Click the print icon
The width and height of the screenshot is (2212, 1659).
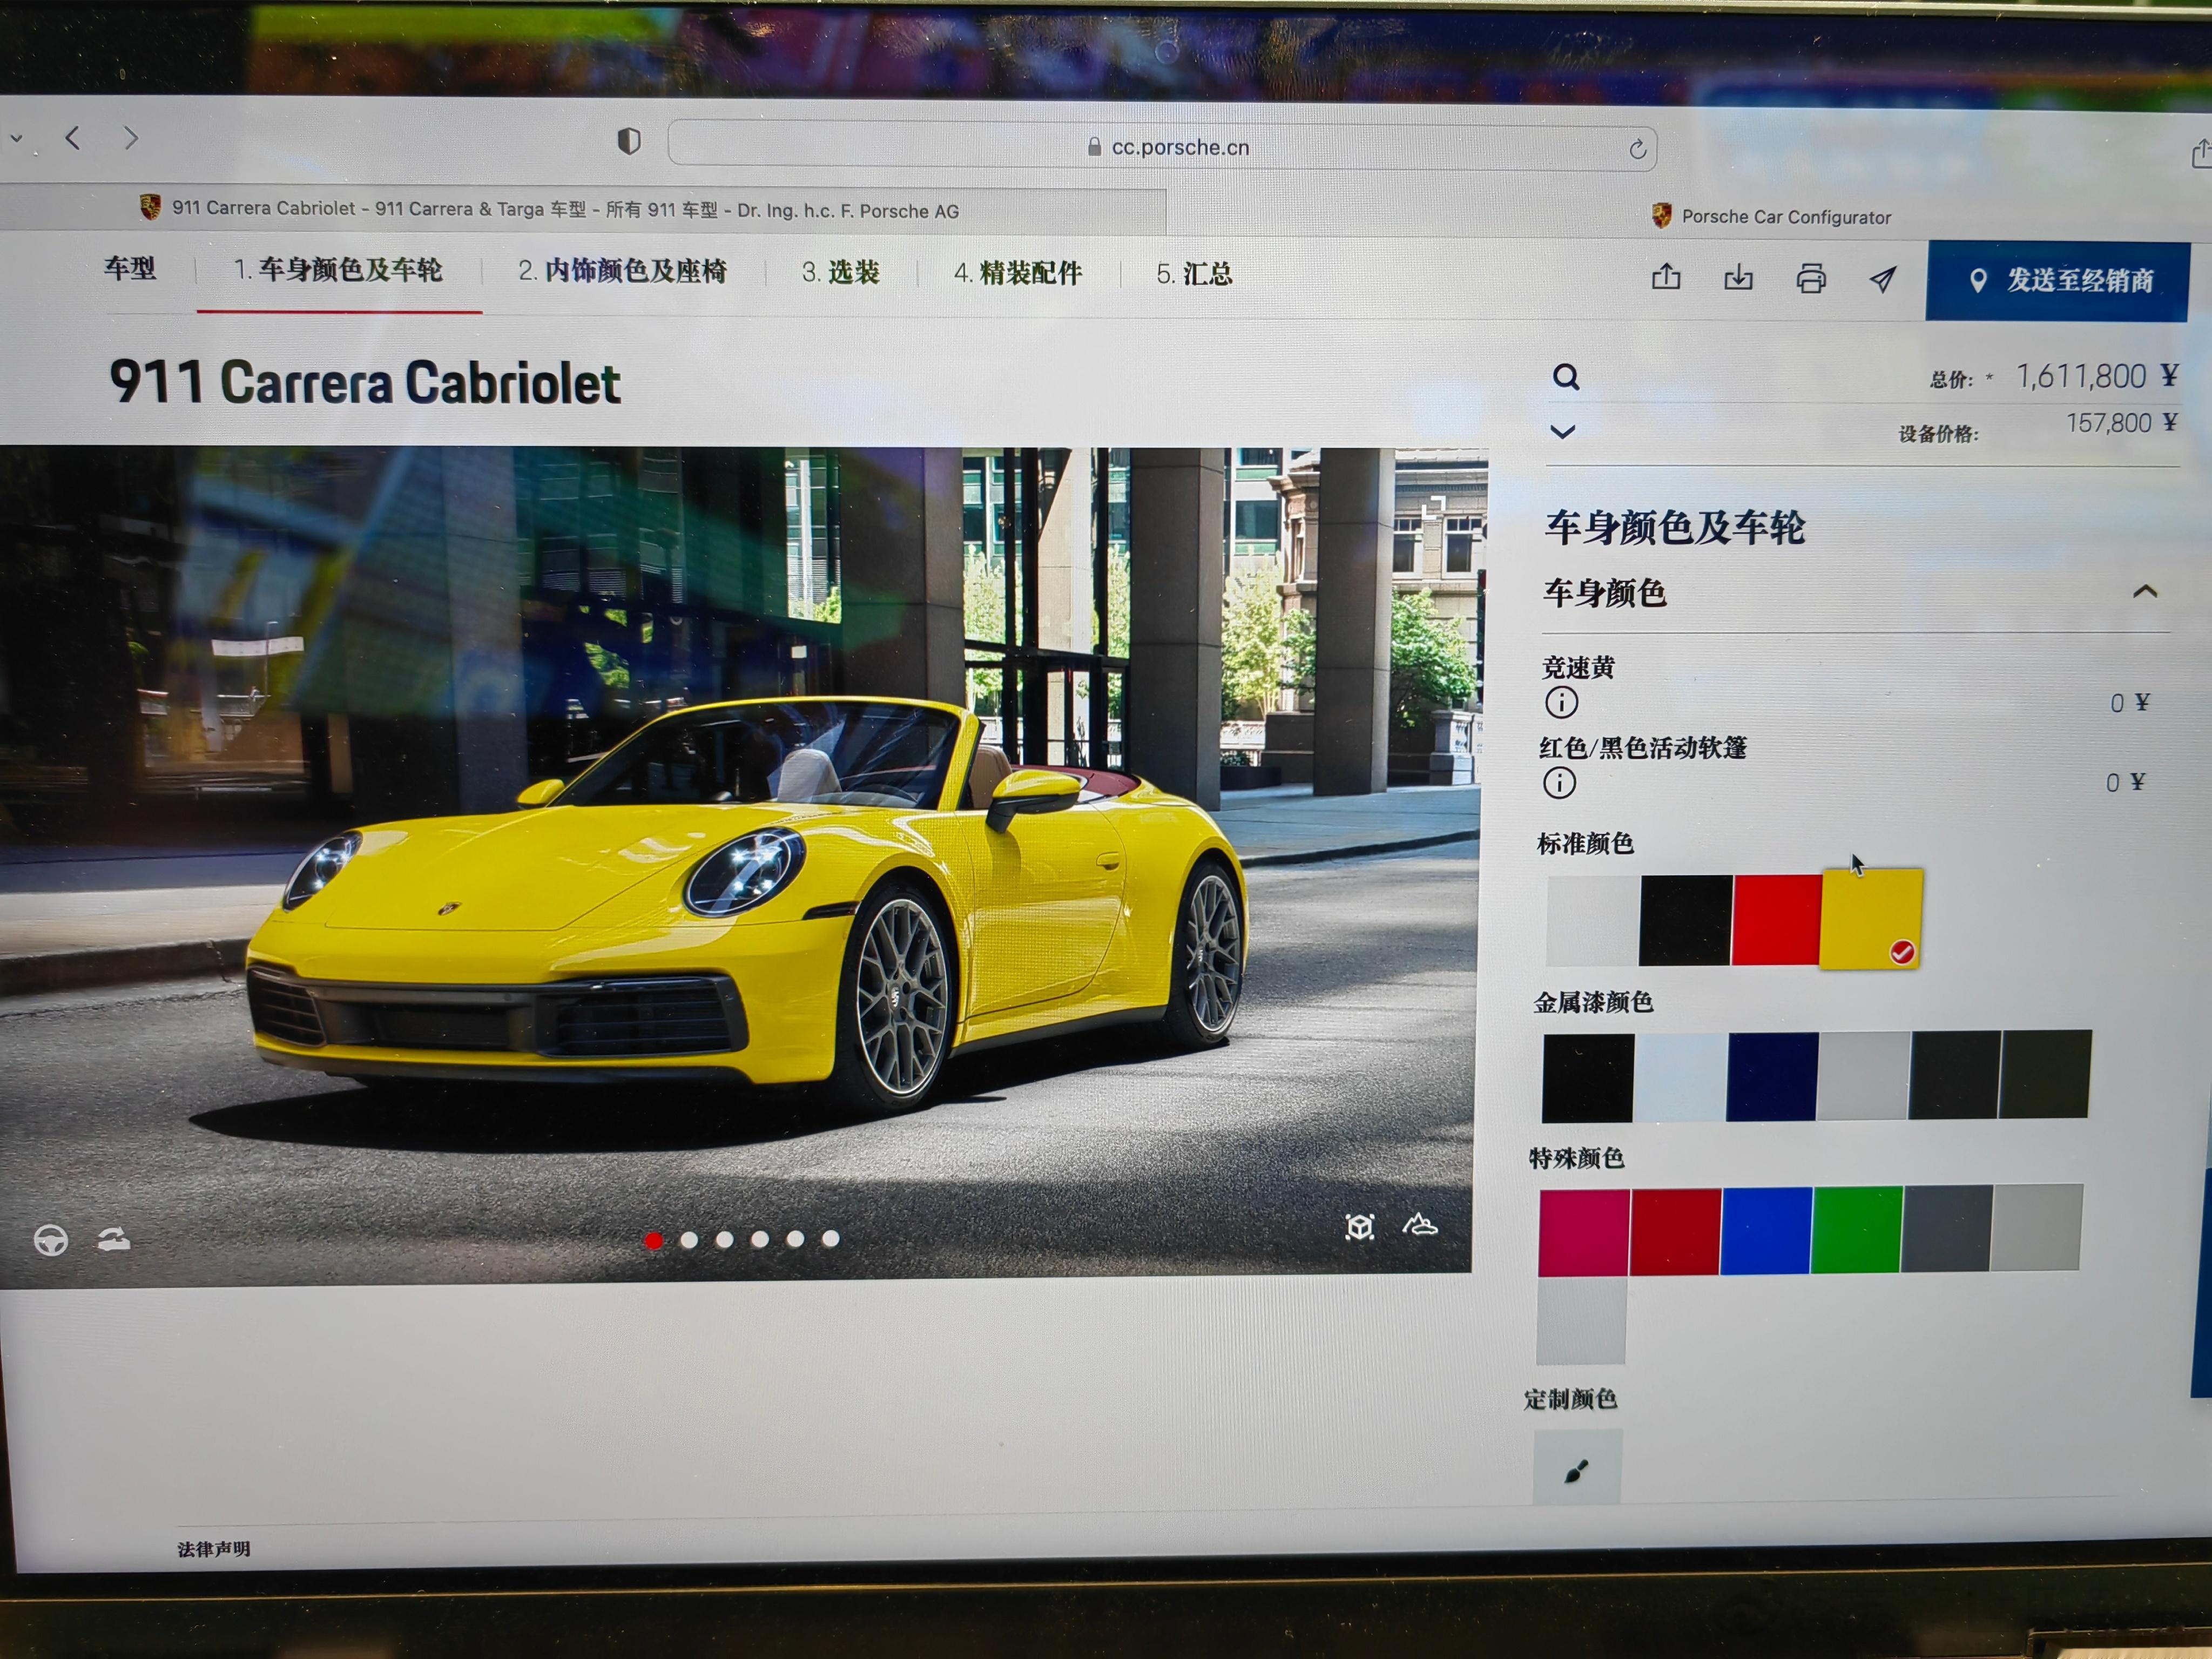coord(1811,279)
